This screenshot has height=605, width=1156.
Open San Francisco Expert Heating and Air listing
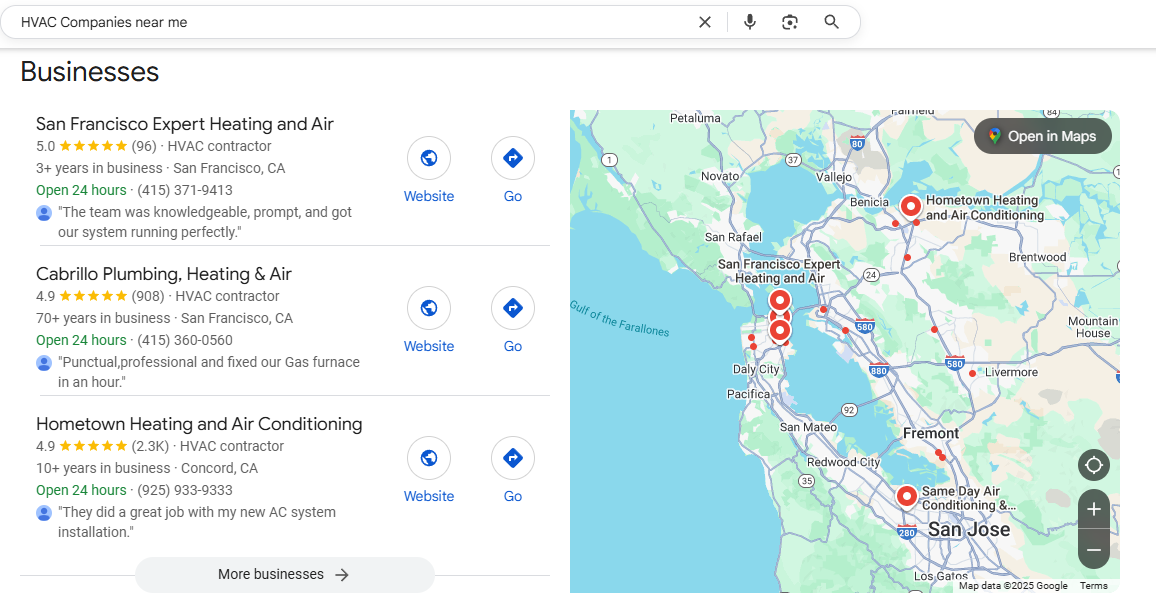pos(185,124)
